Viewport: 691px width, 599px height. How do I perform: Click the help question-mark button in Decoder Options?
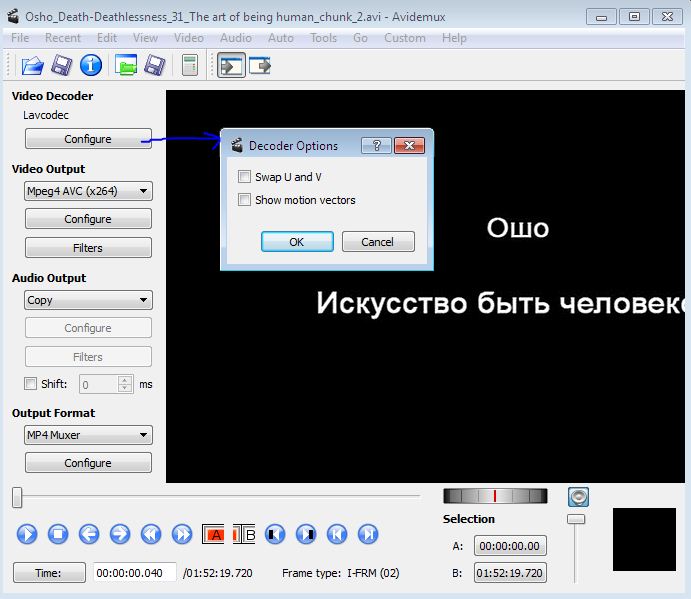(376, 145)
